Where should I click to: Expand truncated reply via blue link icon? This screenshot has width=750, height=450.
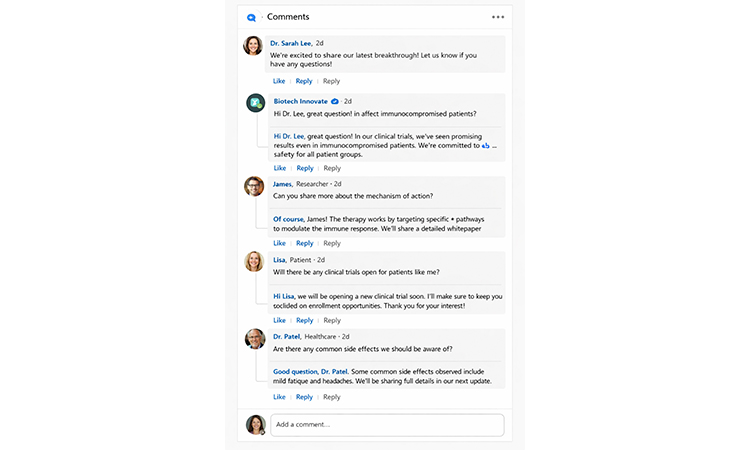click(485, 146)
